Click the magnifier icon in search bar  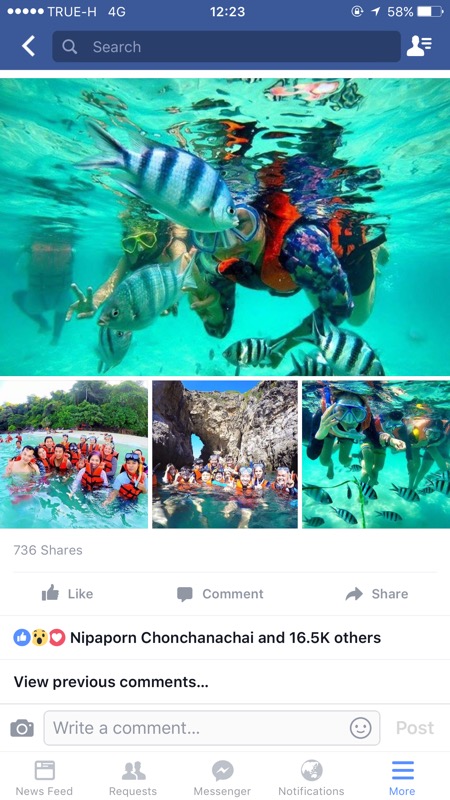[69, 47]
